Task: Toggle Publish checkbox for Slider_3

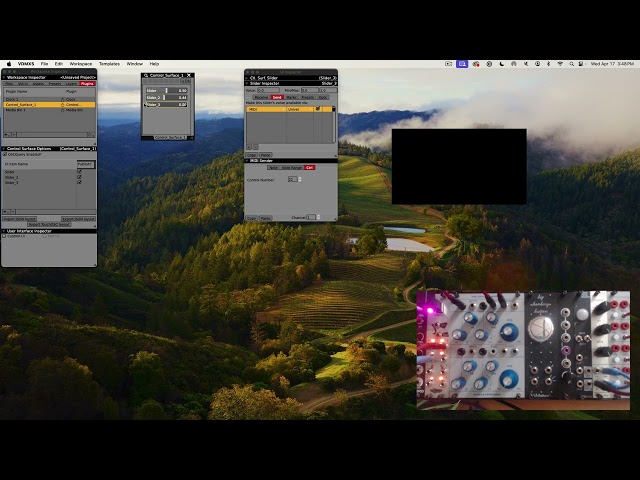Action: point(79,182)
